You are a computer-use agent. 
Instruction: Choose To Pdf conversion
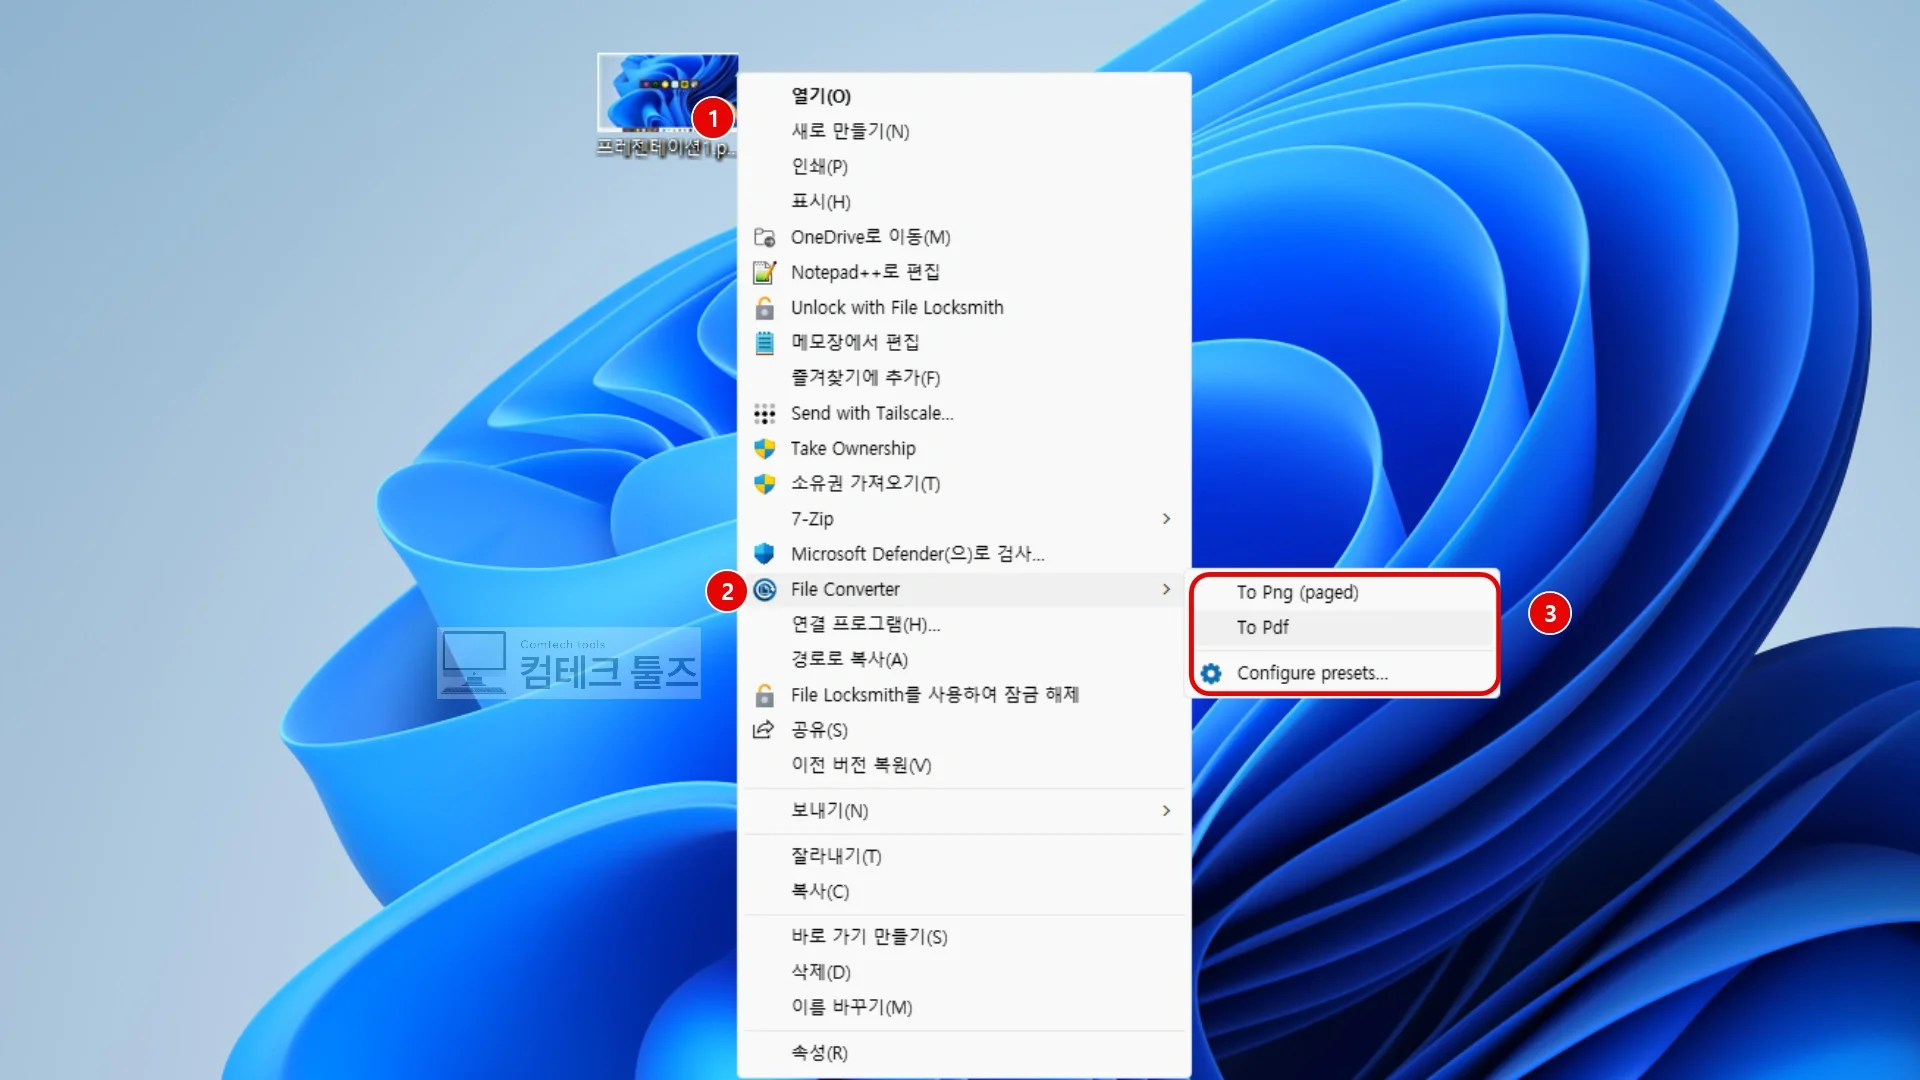coord(1344,627)
